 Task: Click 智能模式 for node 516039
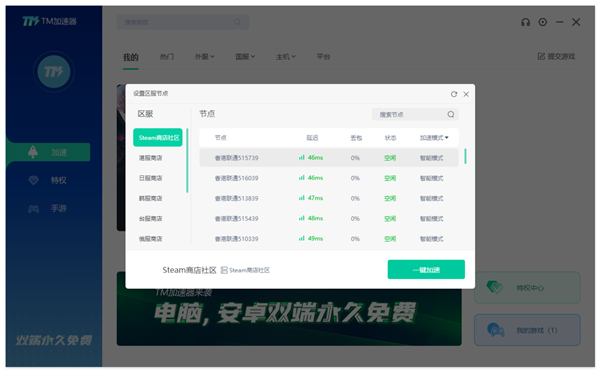(432, 178)
